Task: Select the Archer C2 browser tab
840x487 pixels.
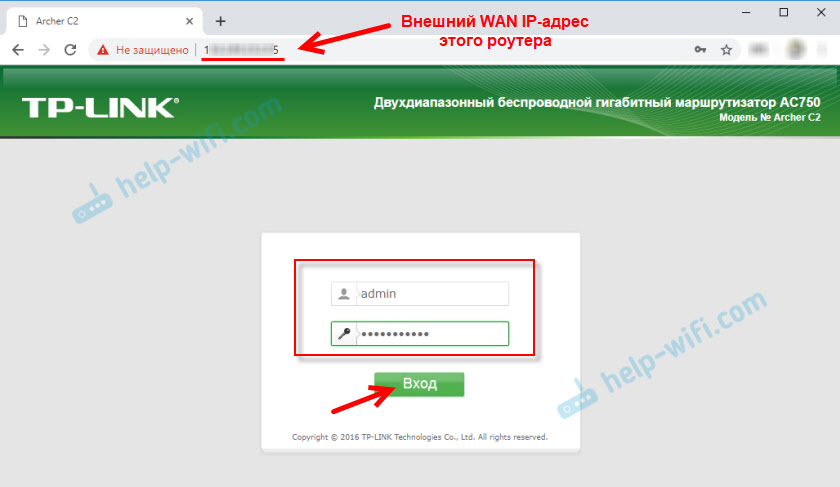Action: 104,21
